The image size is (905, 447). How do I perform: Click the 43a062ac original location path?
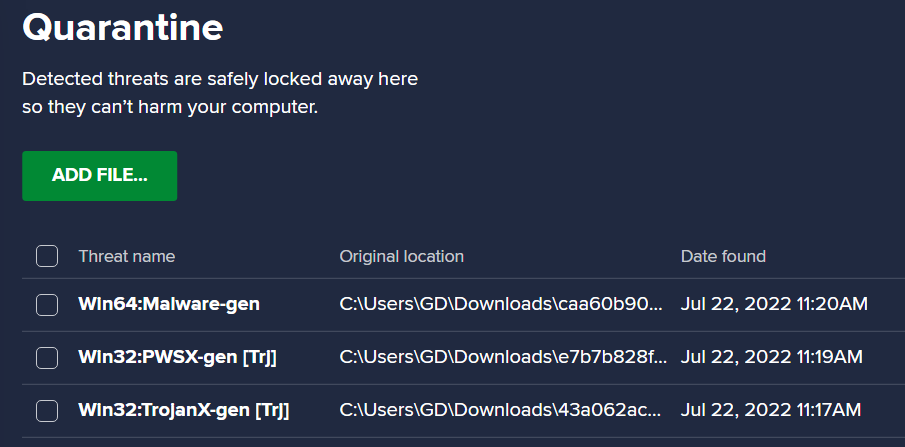[500, 410]
